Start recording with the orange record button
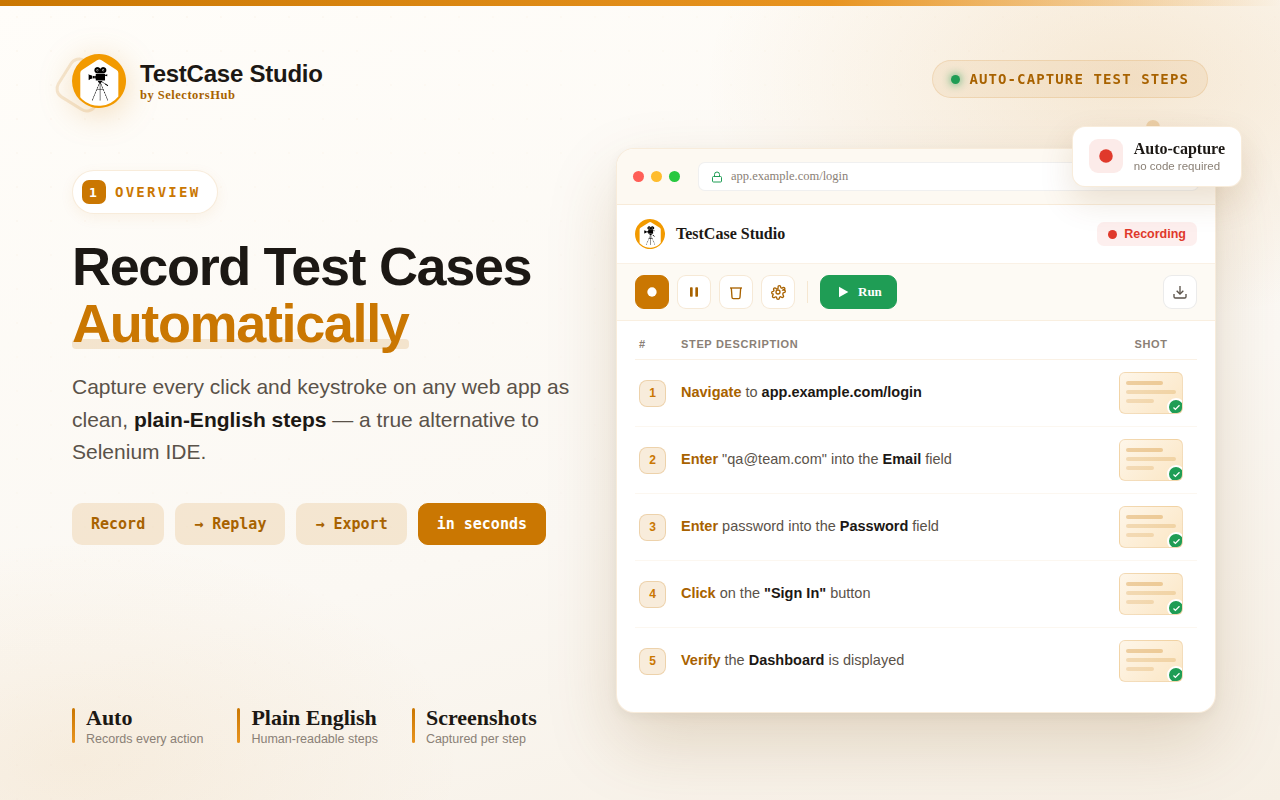This screenshot has width=1280, height=800. click(652, 292)
